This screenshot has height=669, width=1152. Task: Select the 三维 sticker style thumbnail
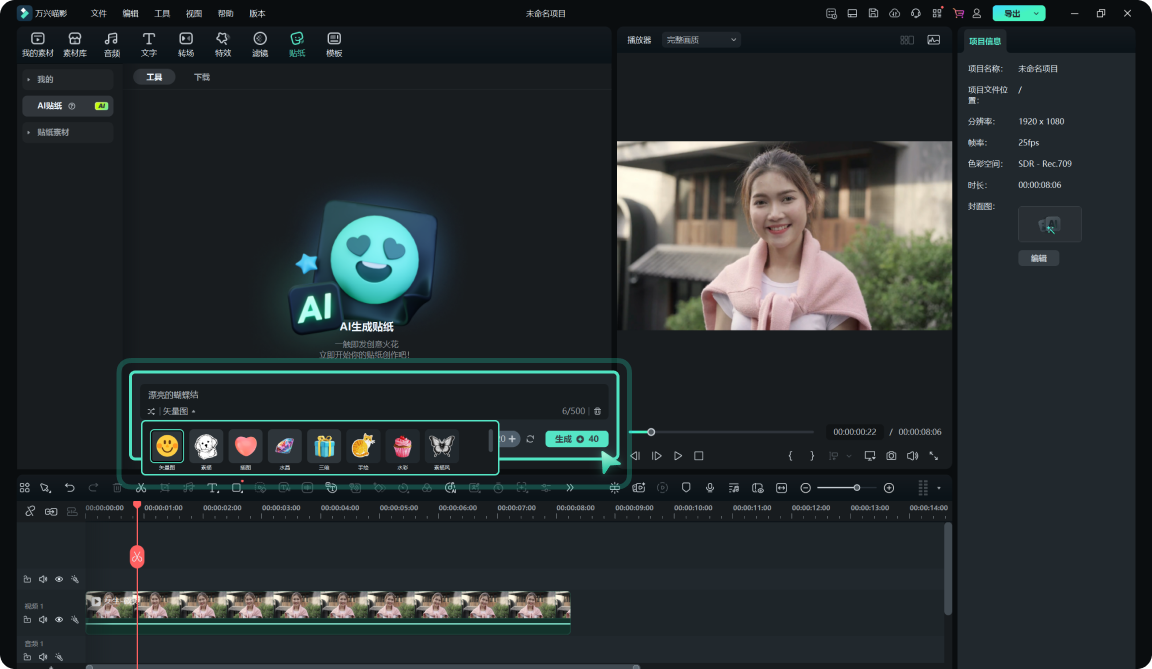(x=323, y=443)
